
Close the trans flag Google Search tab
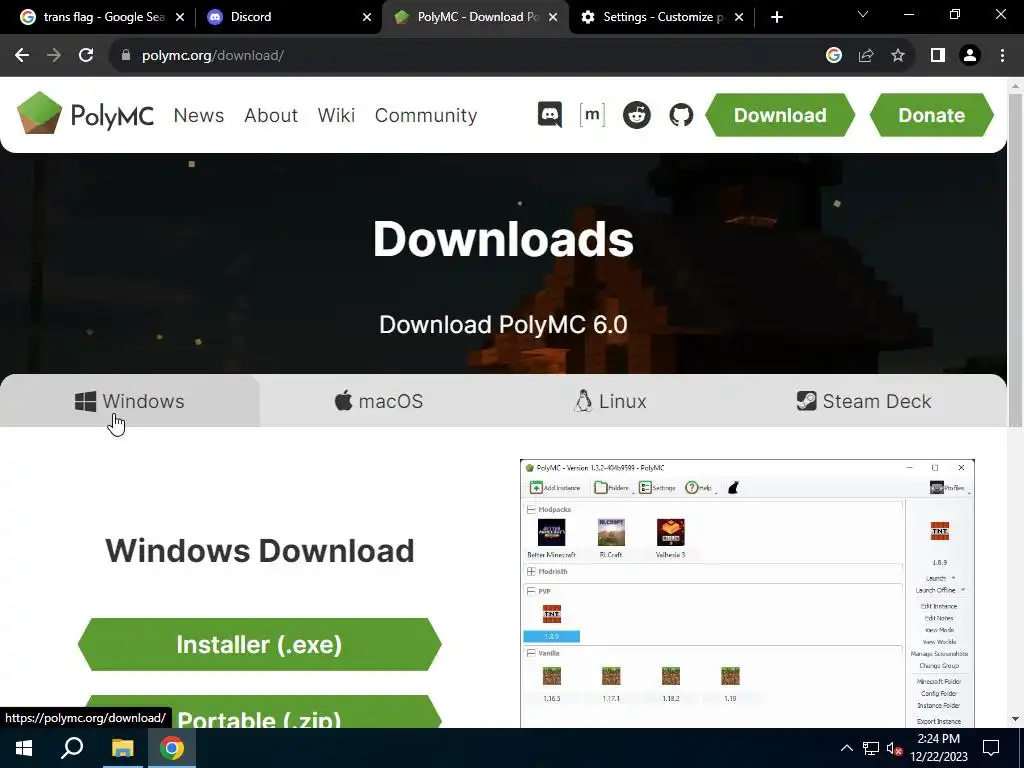(x=180, y=17)
